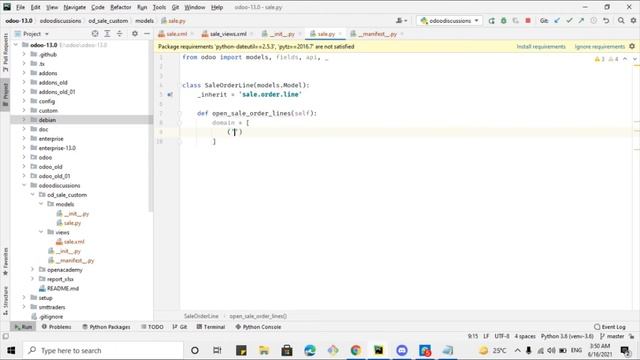The image size is (640, 360).
Task: Toggle the Favorites side tool window
Action: point(5,261)
